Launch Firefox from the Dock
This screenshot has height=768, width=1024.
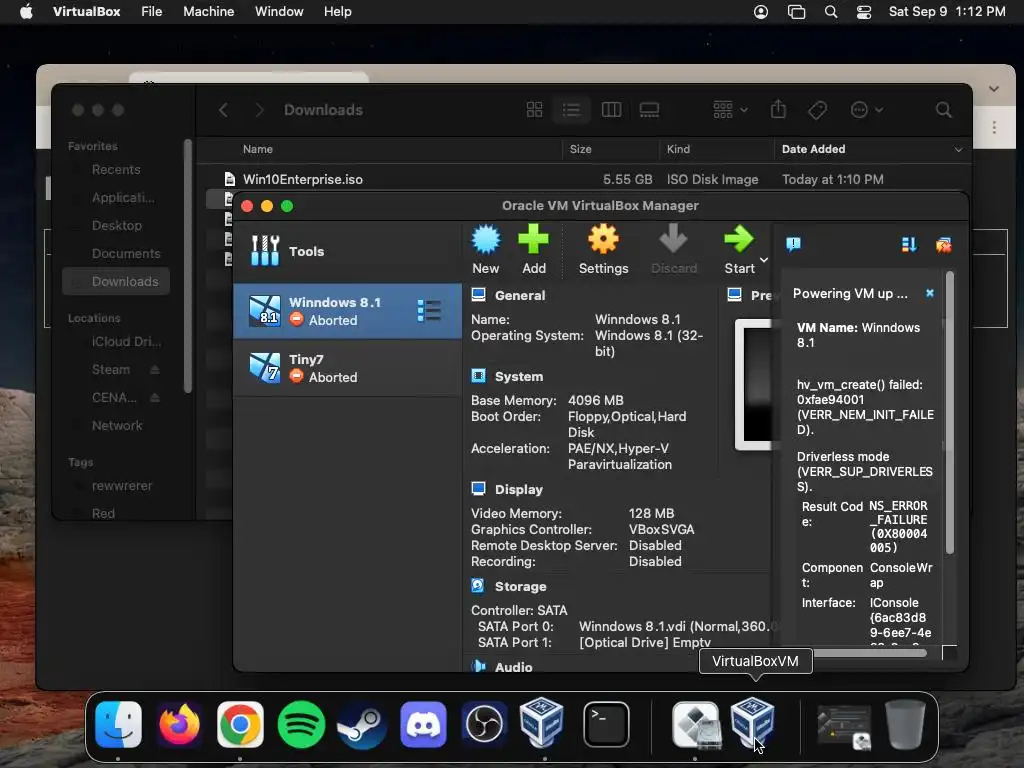[x=179, y=724]
